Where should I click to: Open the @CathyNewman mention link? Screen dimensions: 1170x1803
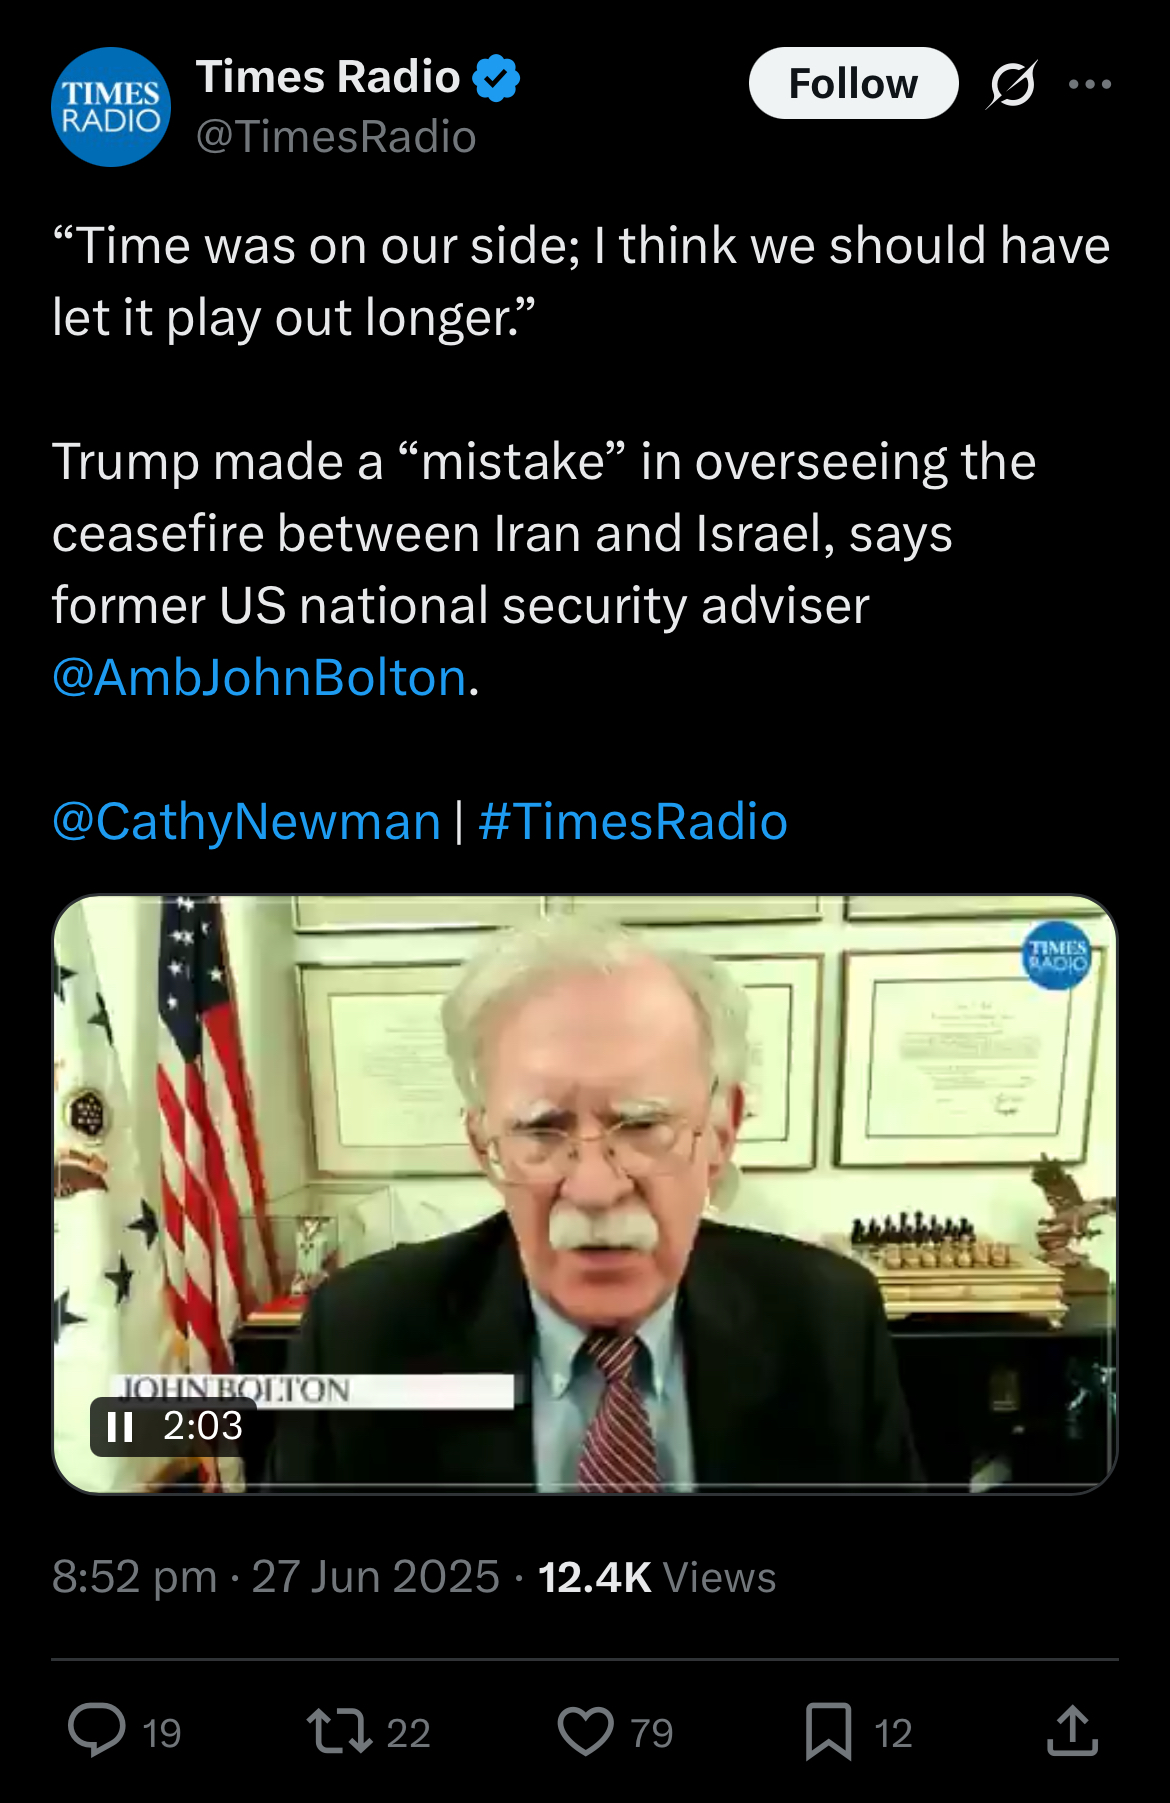click(x=246, y=821)
